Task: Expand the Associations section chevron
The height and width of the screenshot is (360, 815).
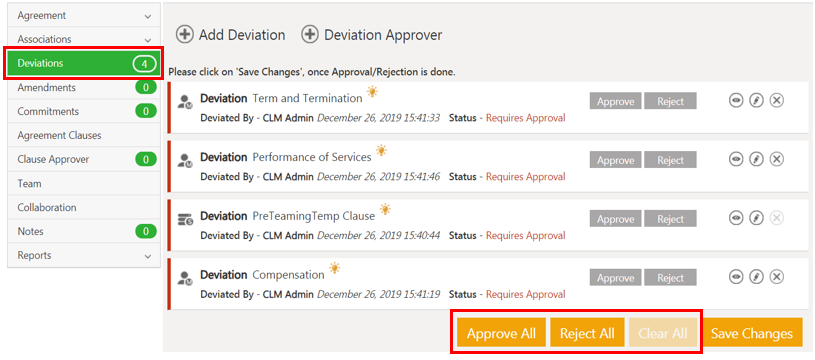Action: 148,40
